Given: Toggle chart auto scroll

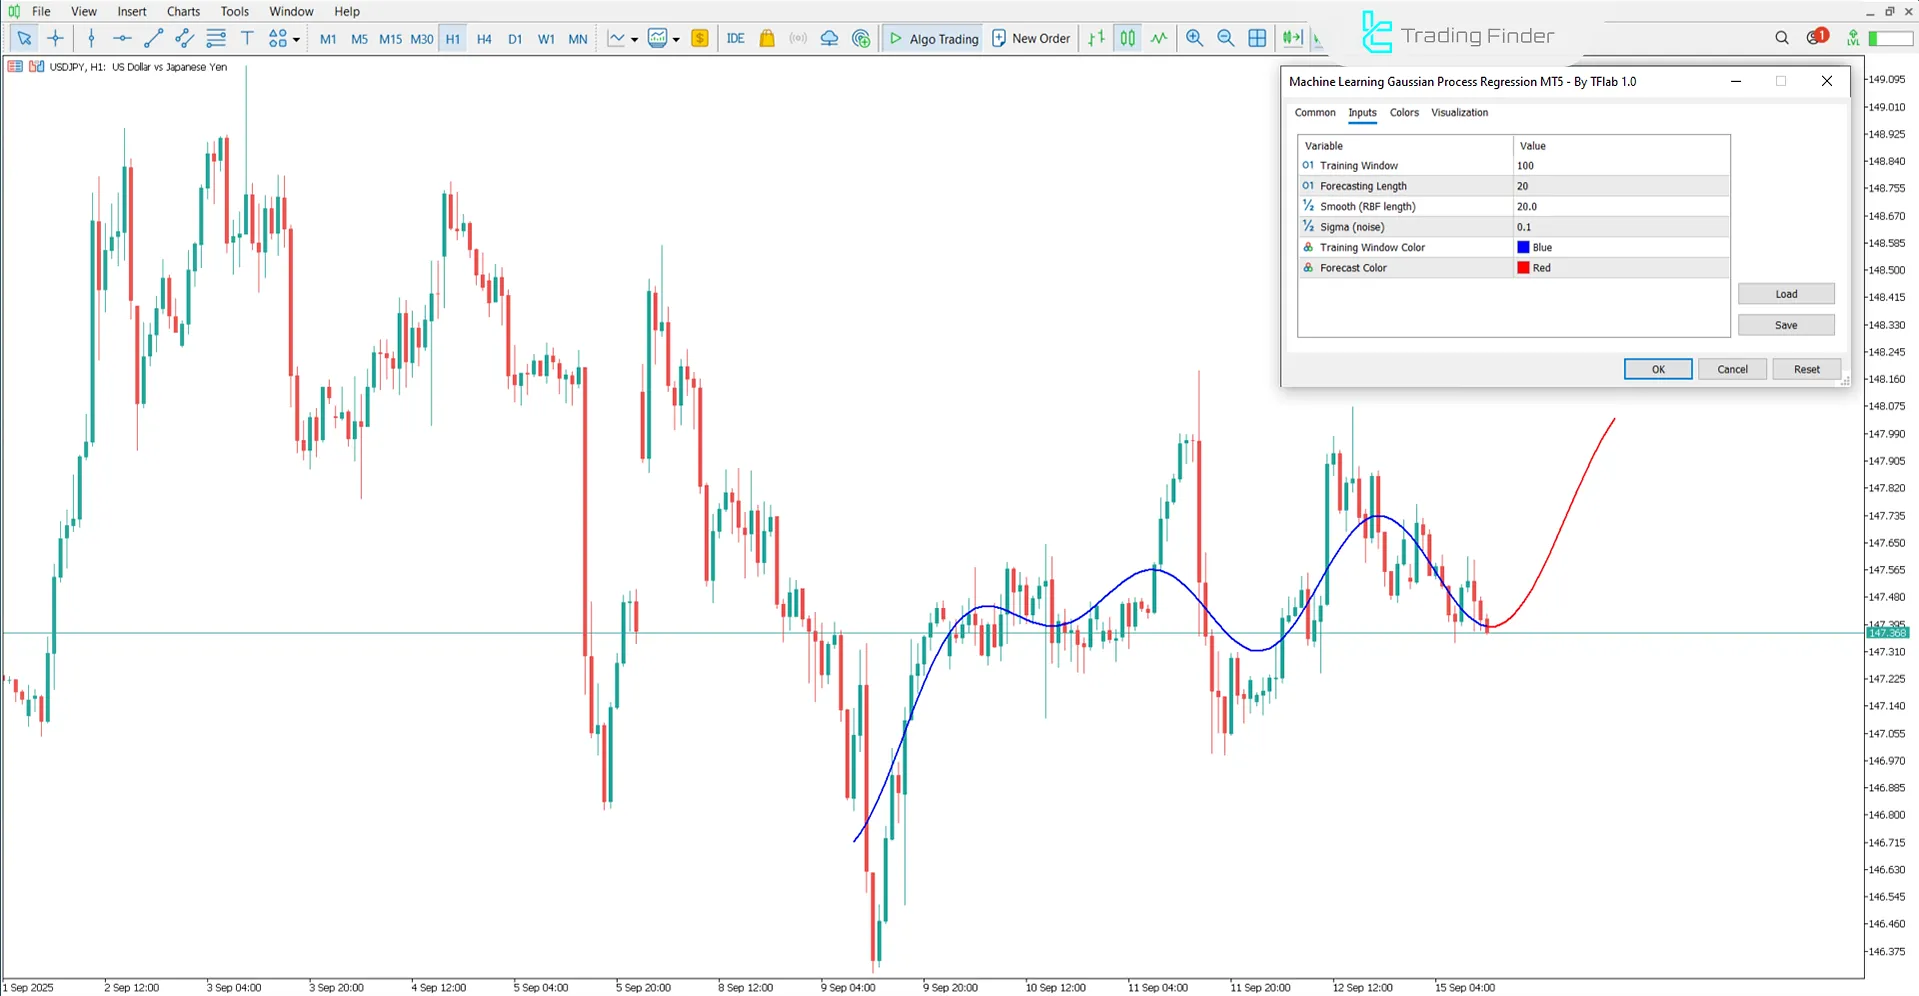Looking at the screenshot, I should click(x=1291, y=38).
